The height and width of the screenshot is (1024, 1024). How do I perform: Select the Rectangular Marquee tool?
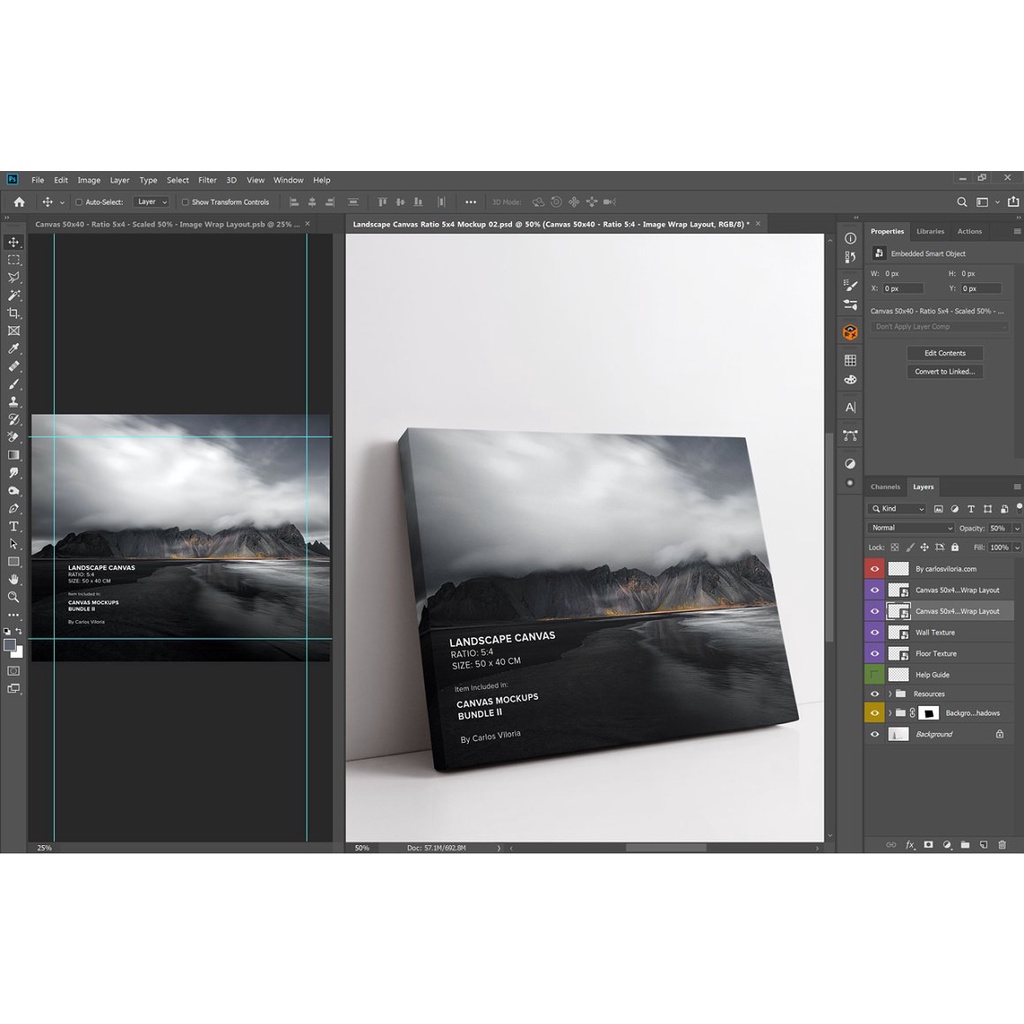pyautogui.click(x=14, y=260)
